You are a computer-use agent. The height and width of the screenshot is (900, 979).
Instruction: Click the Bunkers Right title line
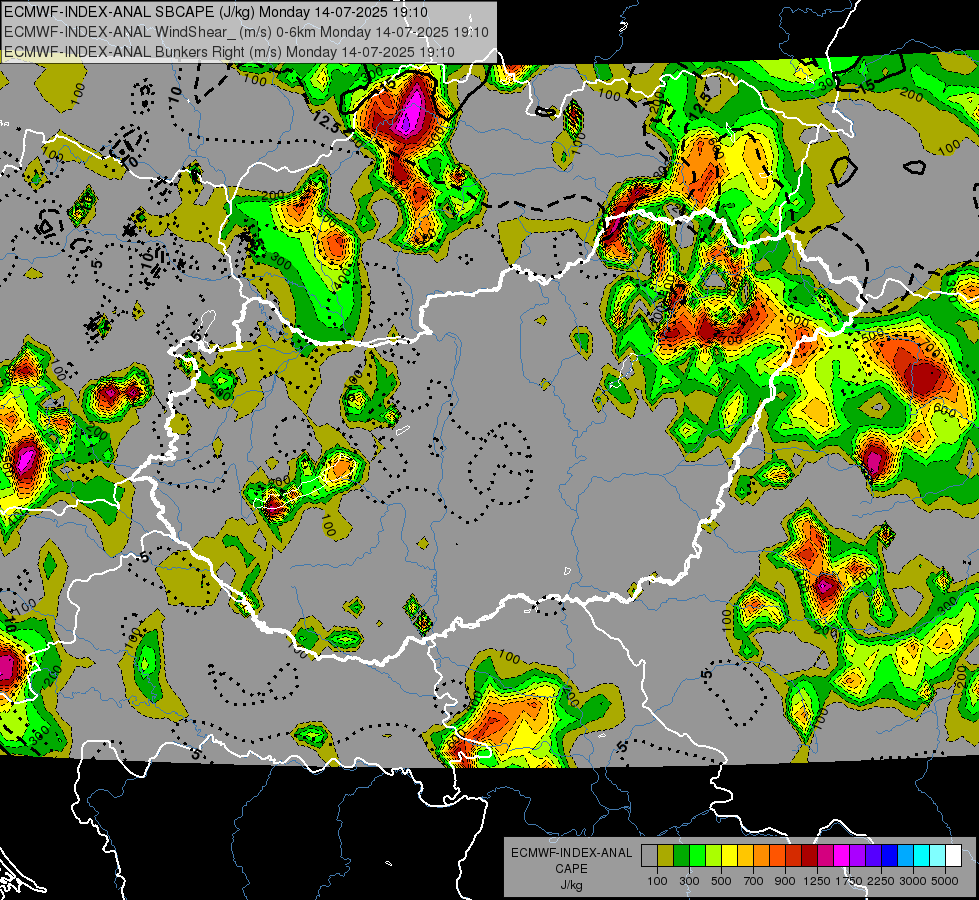[229, 52]
